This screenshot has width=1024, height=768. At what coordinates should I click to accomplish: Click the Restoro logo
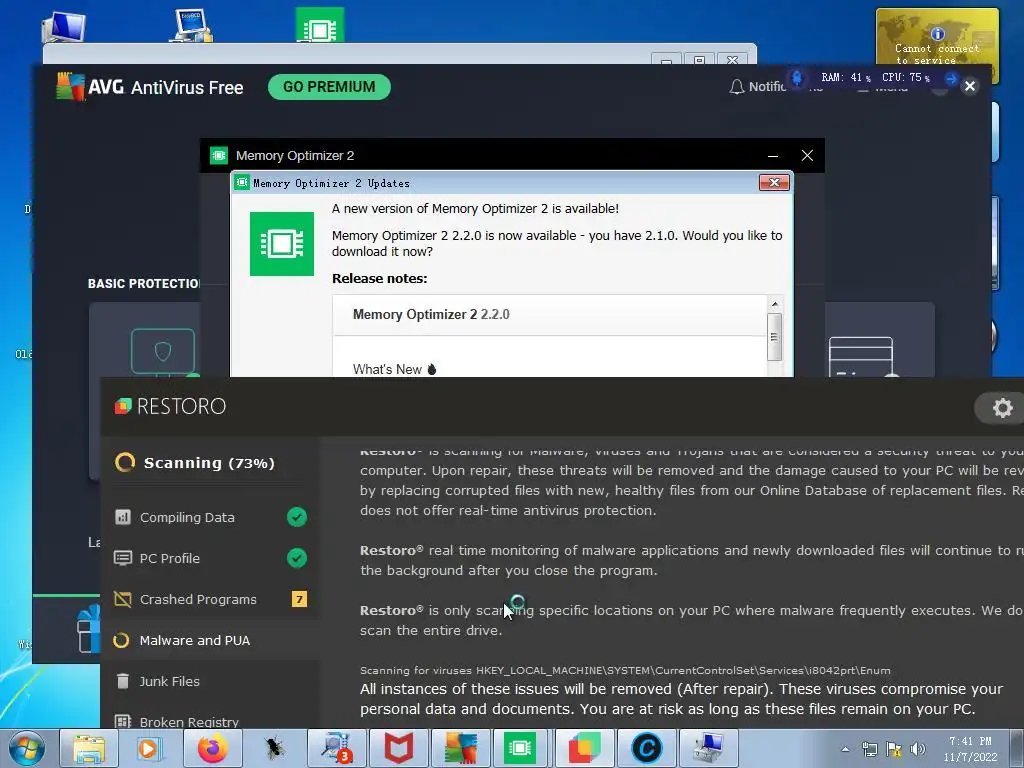170,406
